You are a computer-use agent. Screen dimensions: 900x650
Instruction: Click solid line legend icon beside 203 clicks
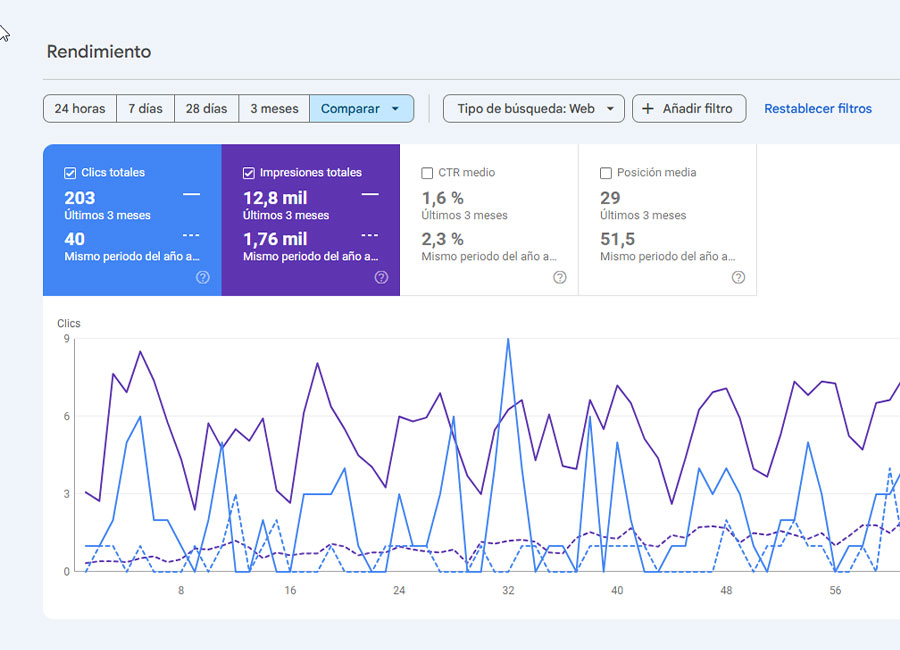[191, 194]
